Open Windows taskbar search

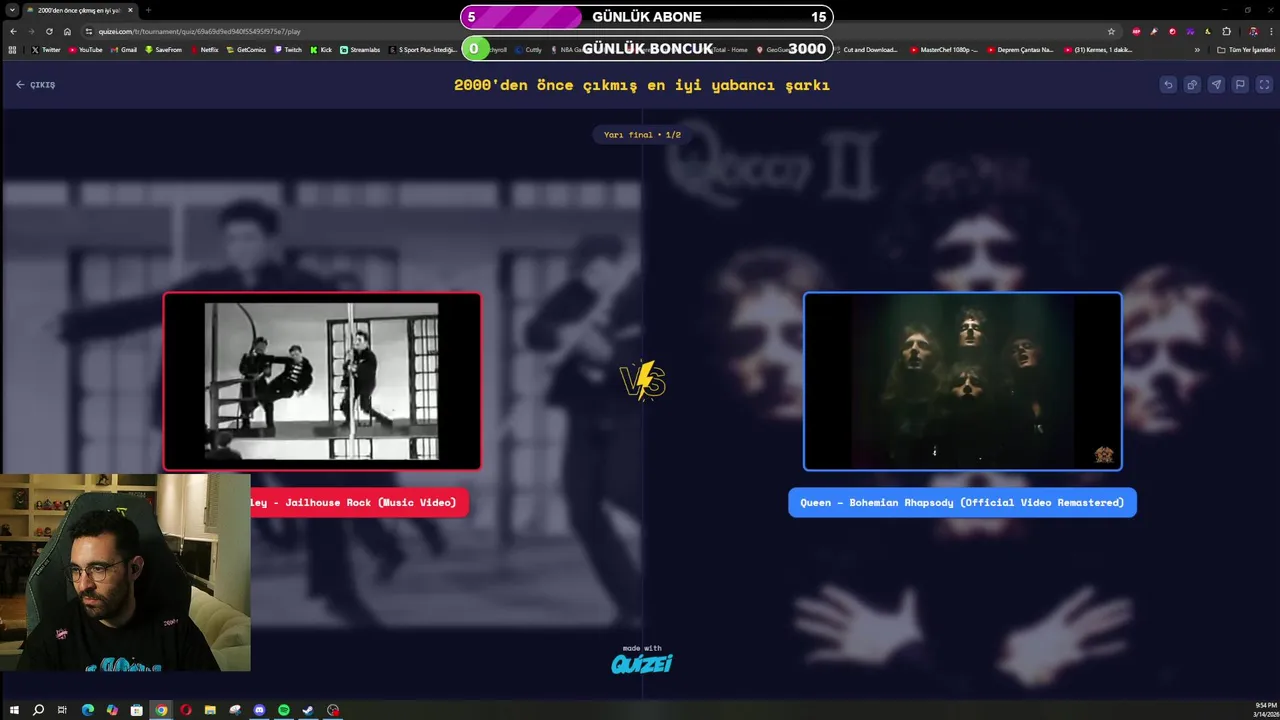click(x=38, y=710)
